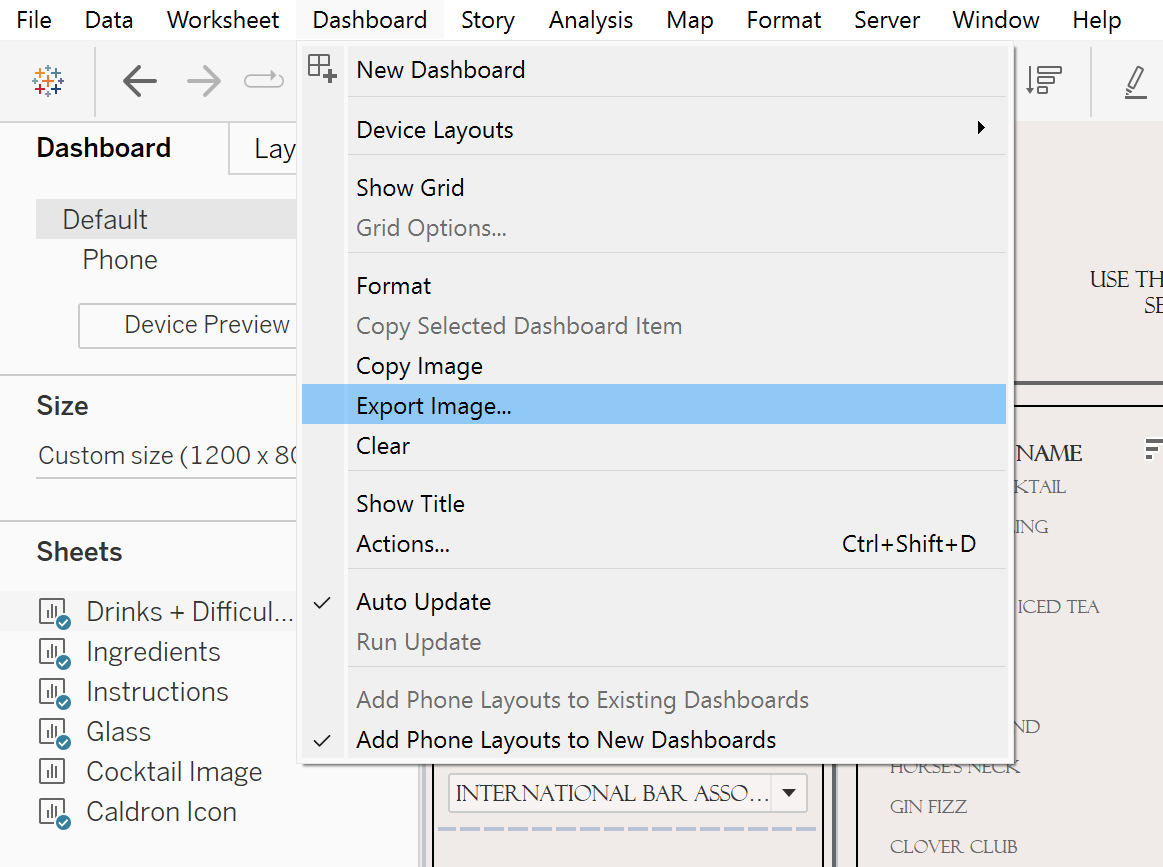This screenshot has width=1163, height=867.
Task: Toggle Auto Update in Dashboard menu
Action: coord(423,602)
